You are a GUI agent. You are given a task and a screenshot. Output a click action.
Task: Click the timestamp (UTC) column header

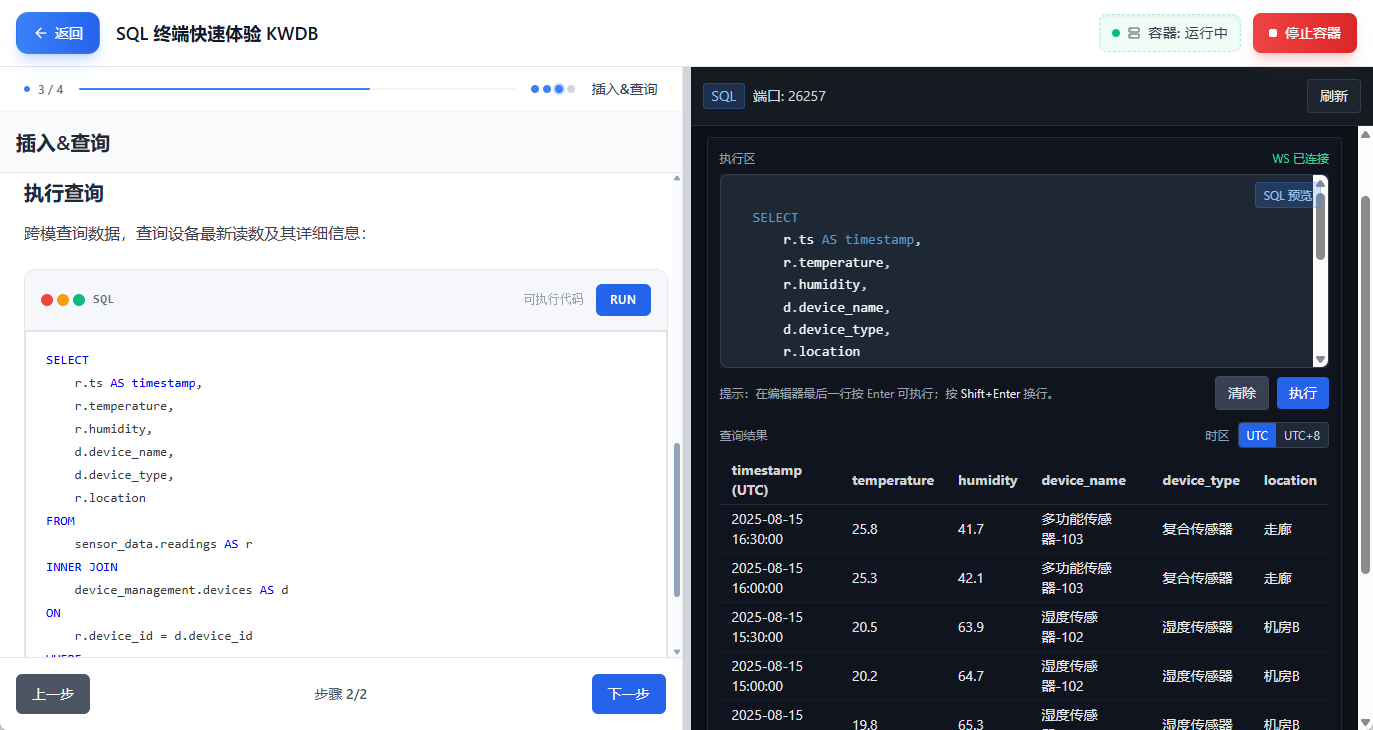coord(767,480)
